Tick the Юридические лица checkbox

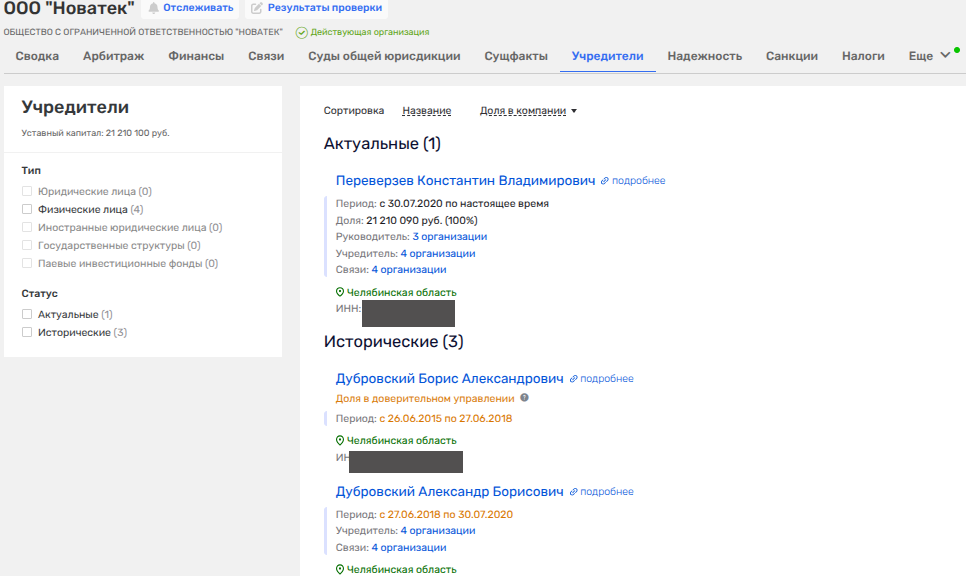pos(27,192)
